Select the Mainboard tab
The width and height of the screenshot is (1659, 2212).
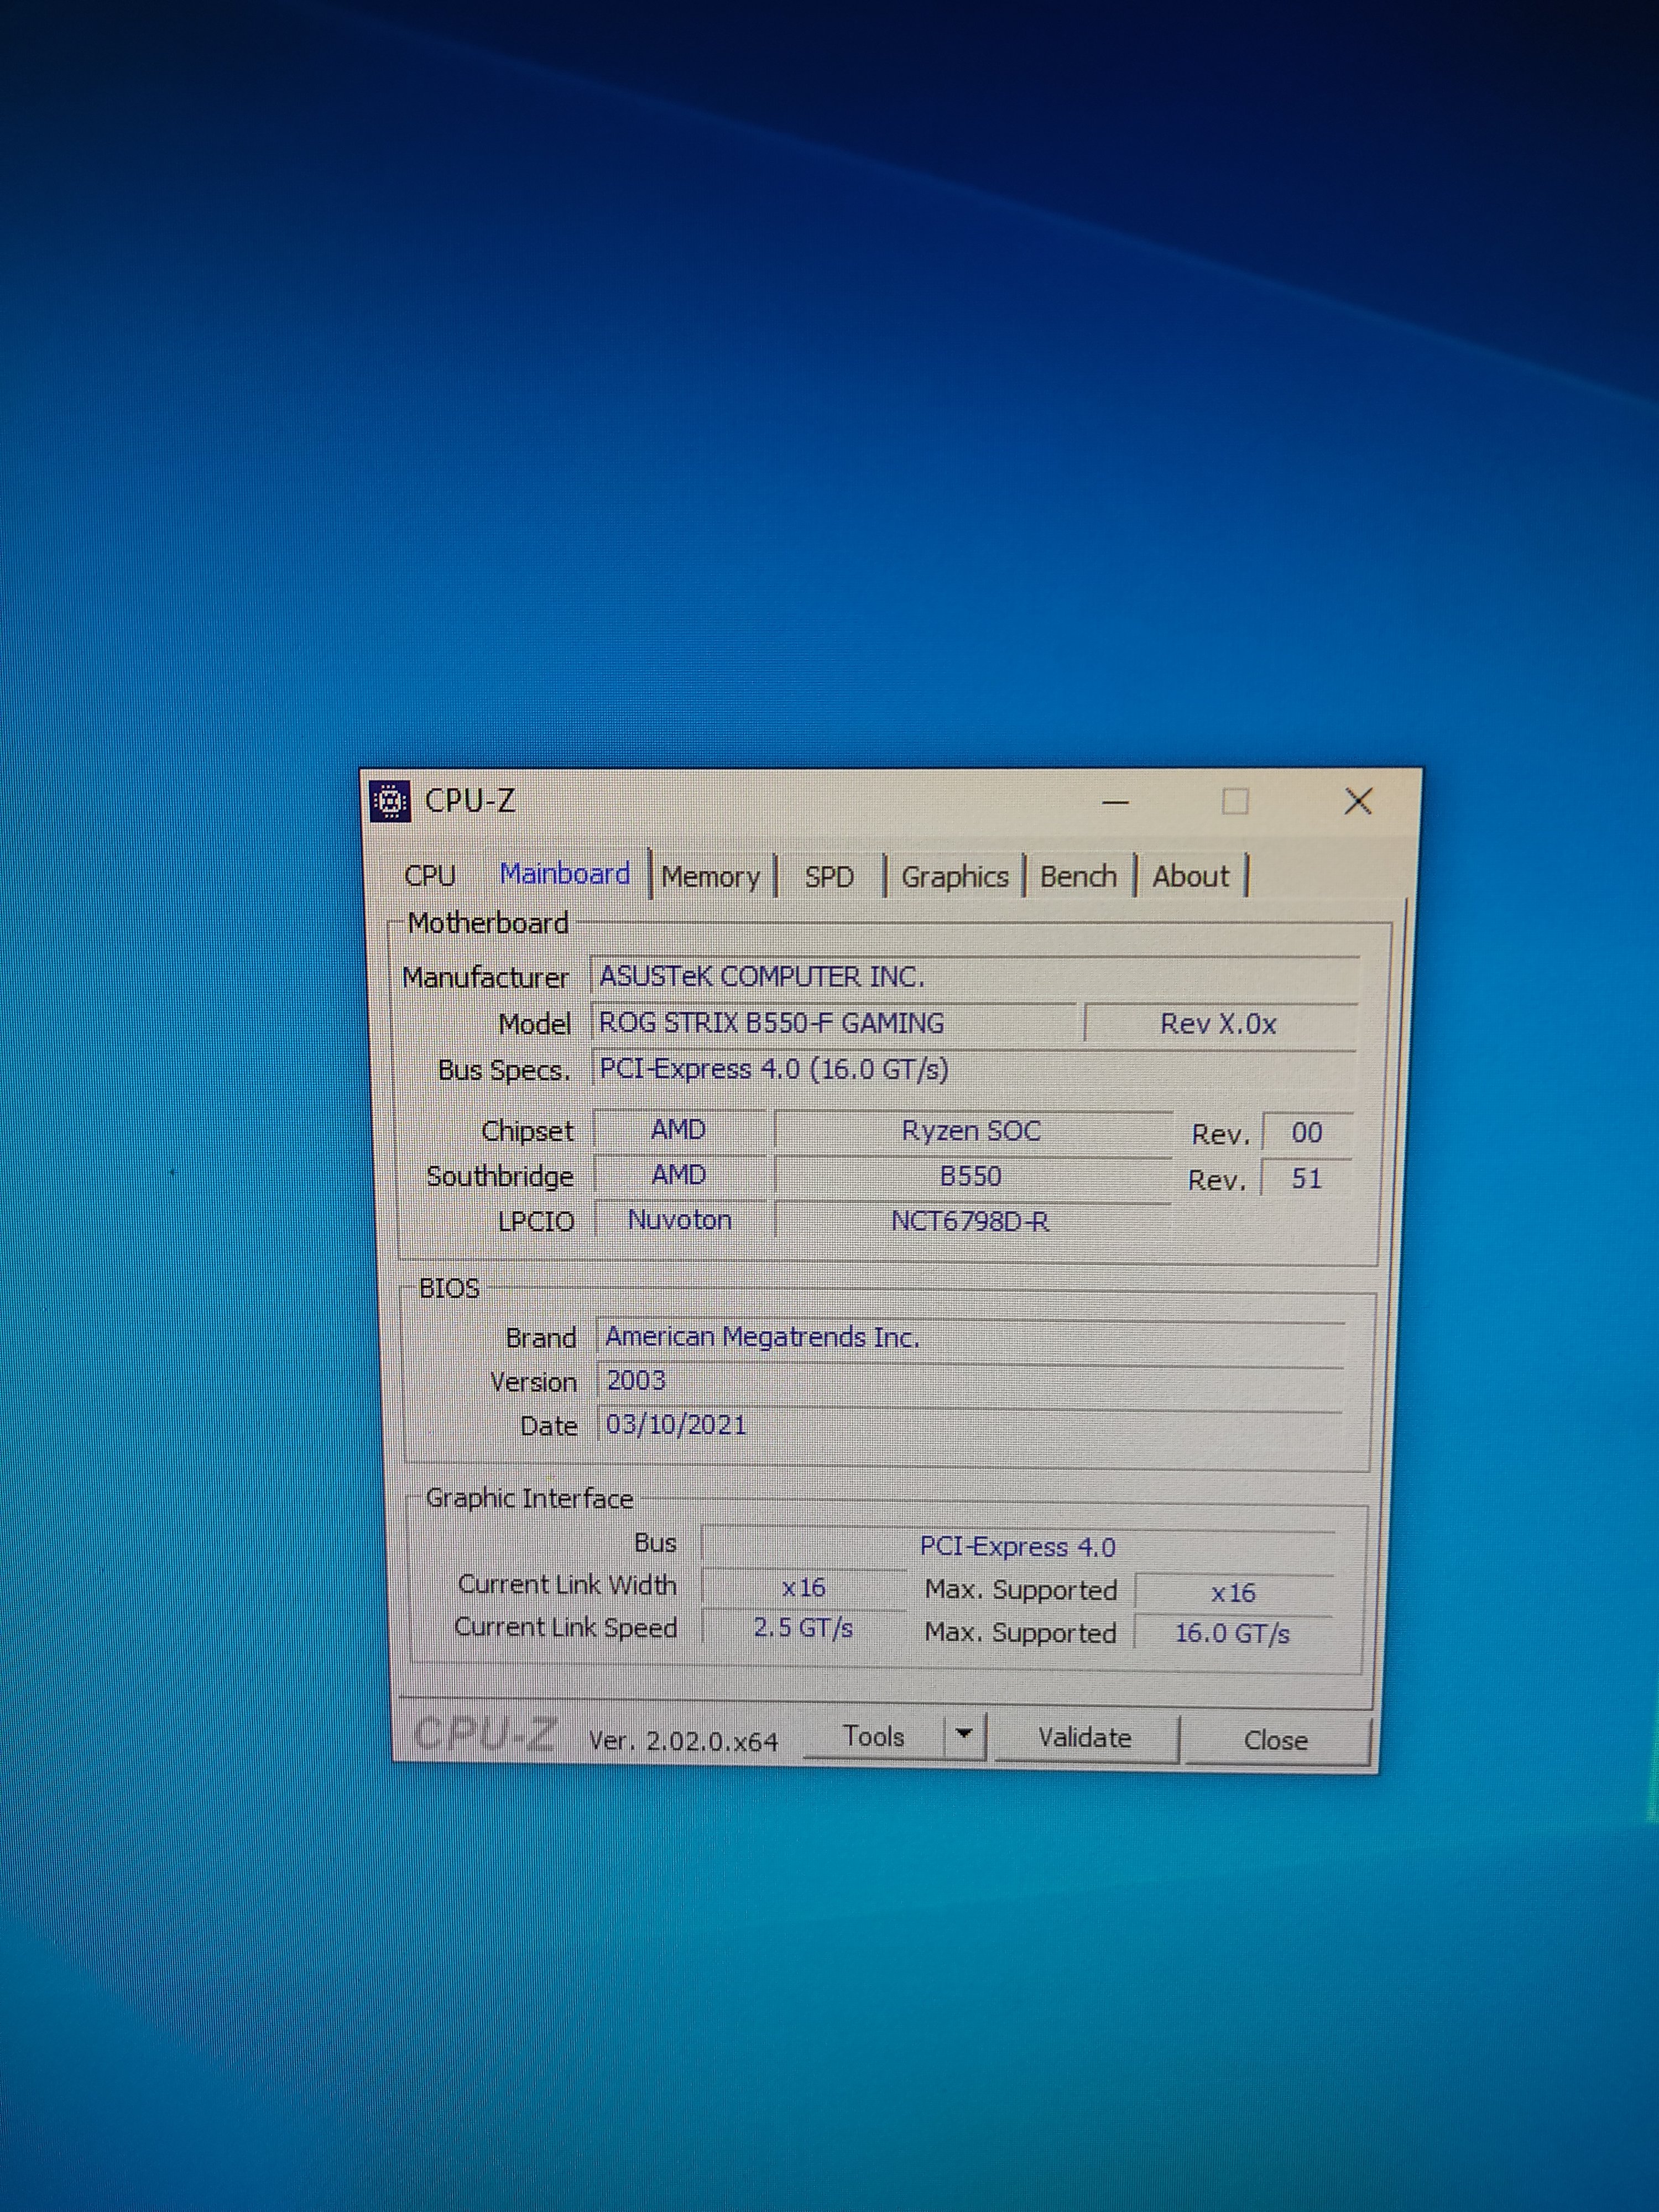[x=565, y=874]
